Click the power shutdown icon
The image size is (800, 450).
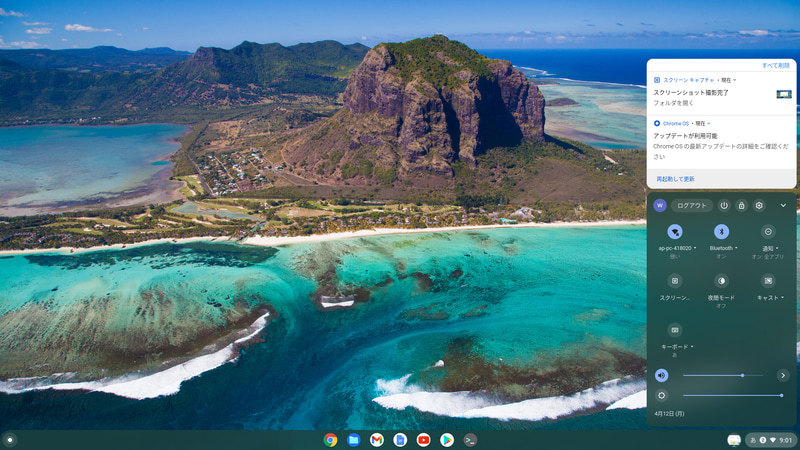click(724, 205)
